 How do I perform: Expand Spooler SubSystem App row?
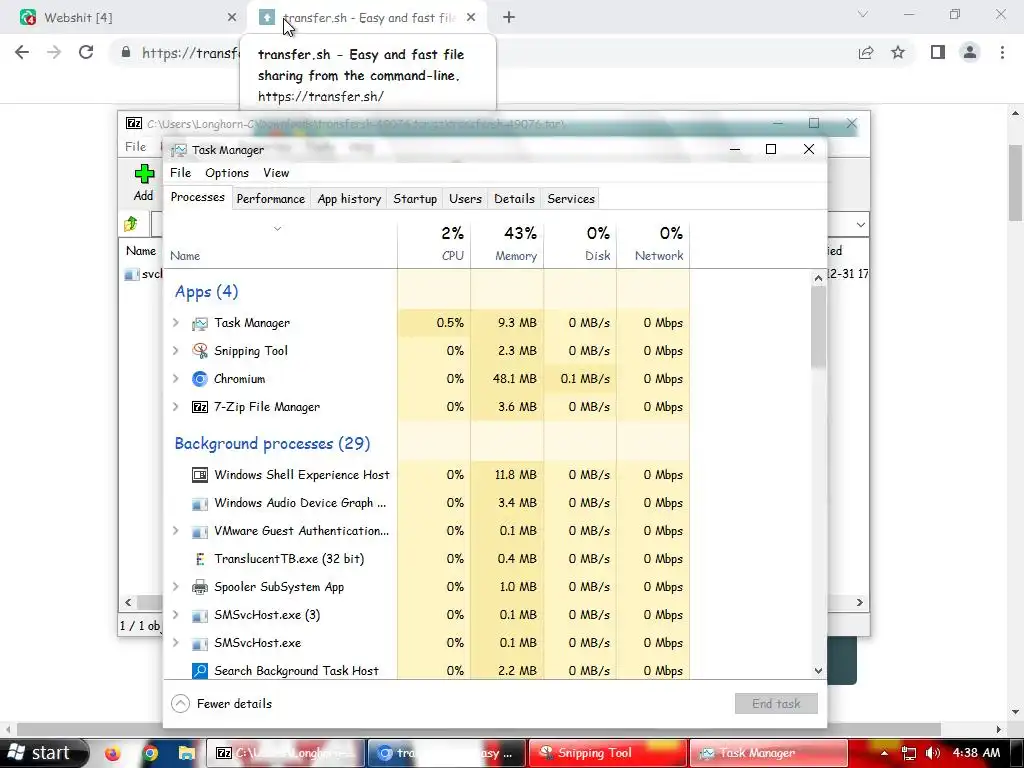(176, 586)
